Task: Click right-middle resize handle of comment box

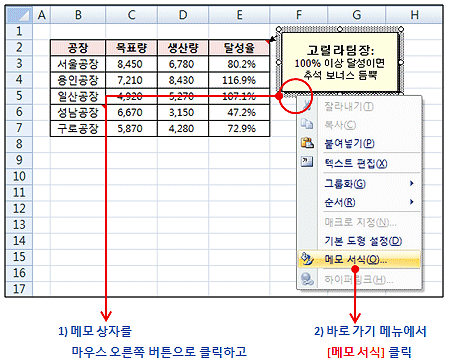Action: click(401, 62)
